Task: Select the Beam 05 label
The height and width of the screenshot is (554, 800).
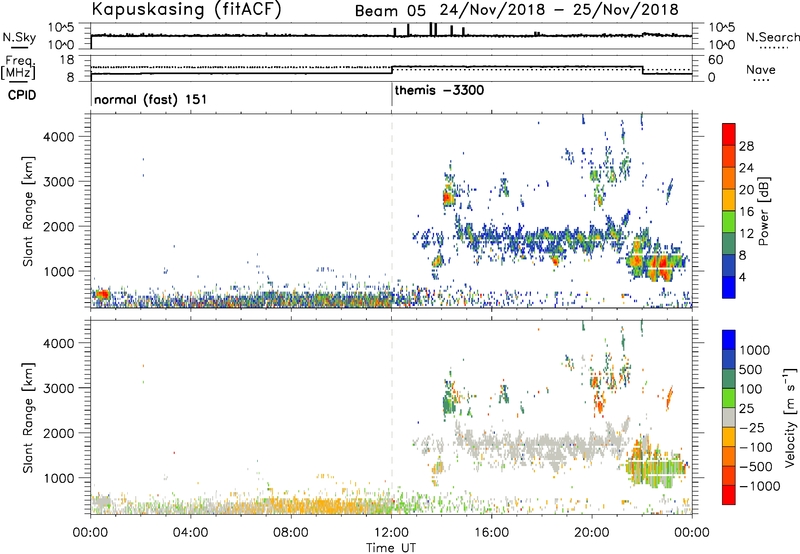Action: 390,11
